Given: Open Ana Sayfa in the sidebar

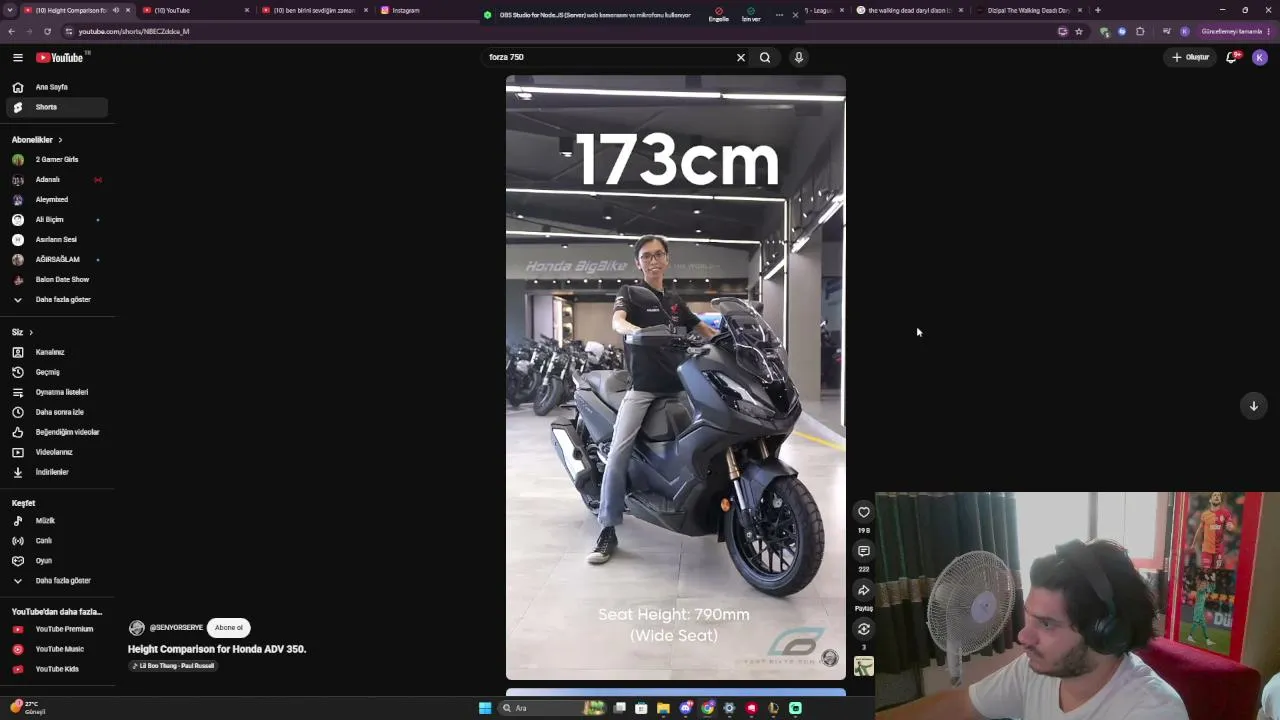Looking at the screenshot, I should [57, 87].
